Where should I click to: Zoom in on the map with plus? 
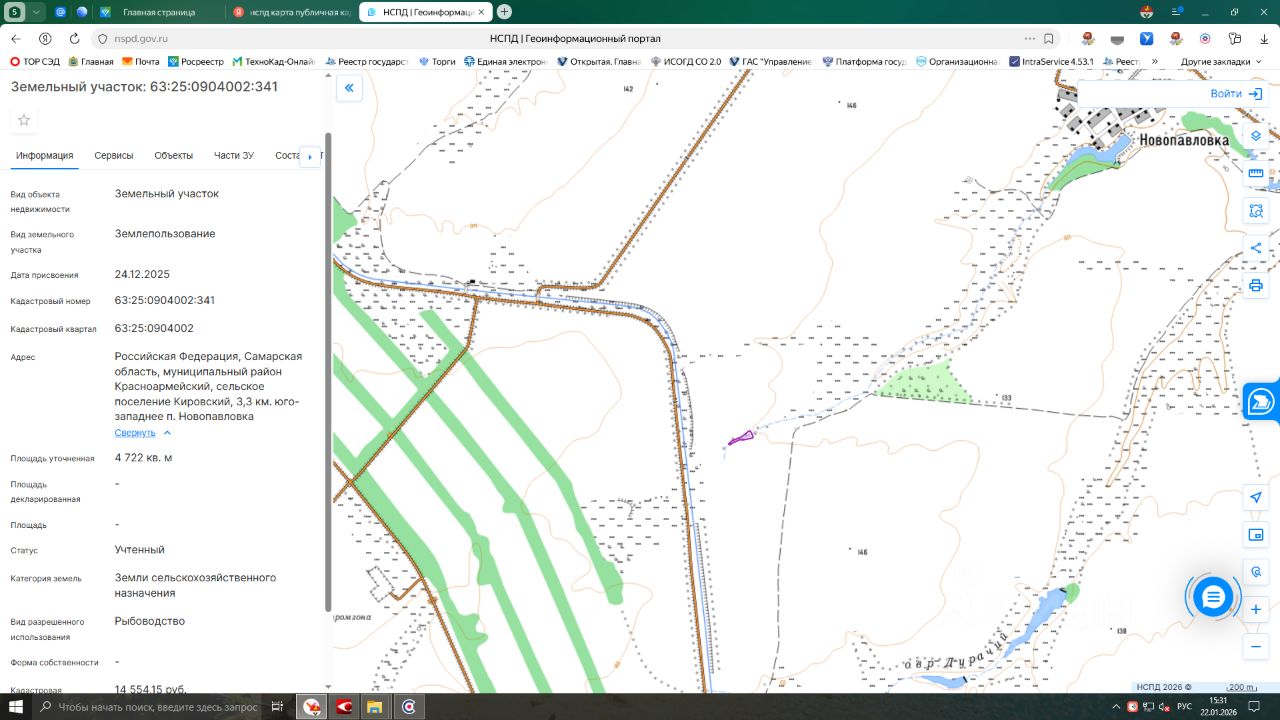(1256, 609)
